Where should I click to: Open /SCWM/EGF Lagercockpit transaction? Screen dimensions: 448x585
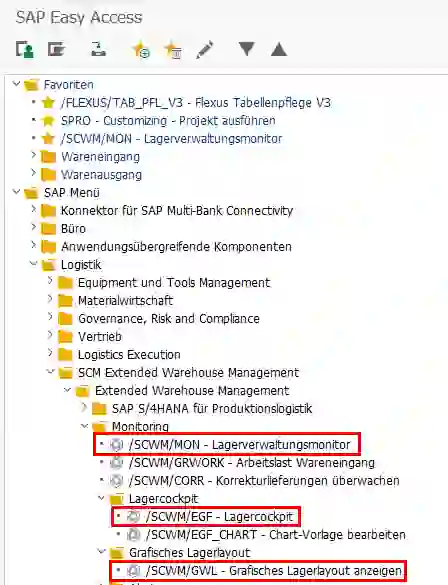point(219,517)
